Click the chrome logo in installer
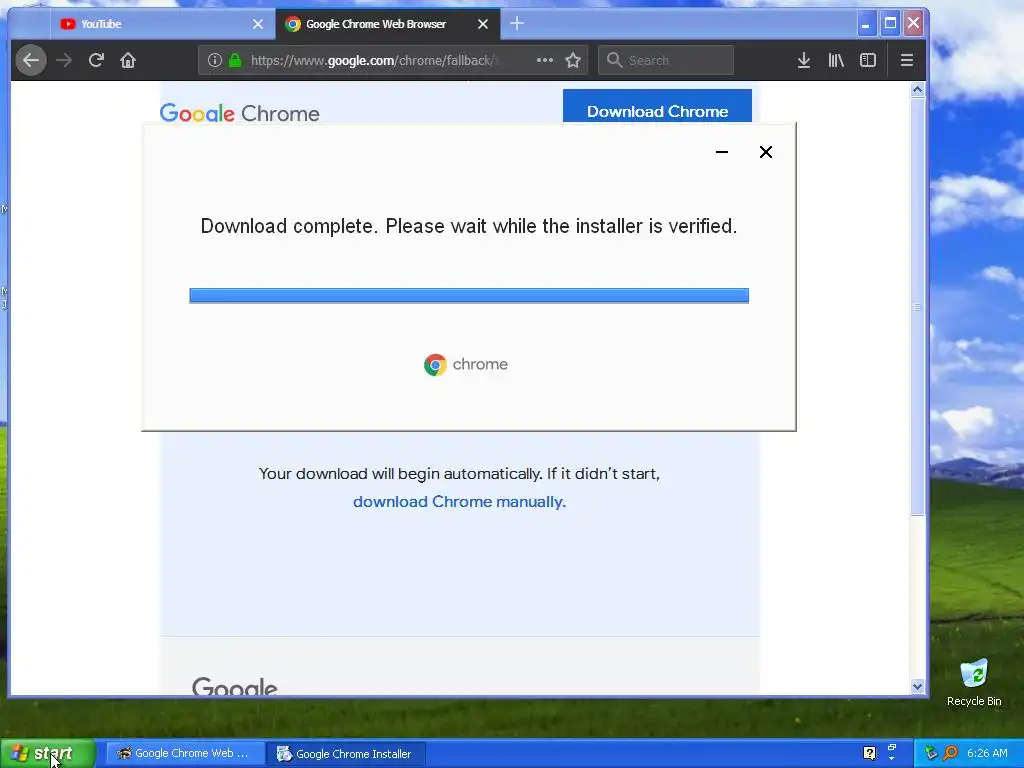Image resolution: width=1024 pixels, height=768 pixels. (466, 364)
